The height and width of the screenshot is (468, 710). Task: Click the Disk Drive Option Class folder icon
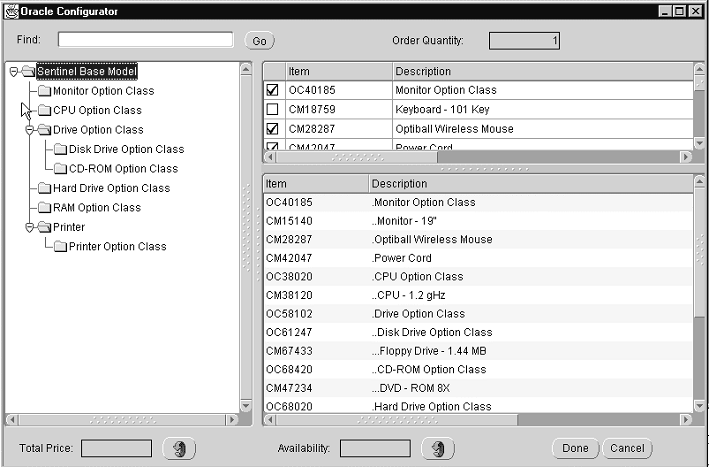click(60, 149)
